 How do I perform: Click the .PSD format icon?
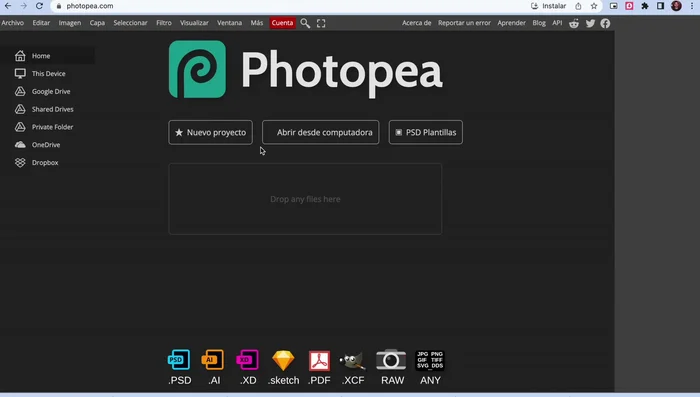(x=179, y=360)
